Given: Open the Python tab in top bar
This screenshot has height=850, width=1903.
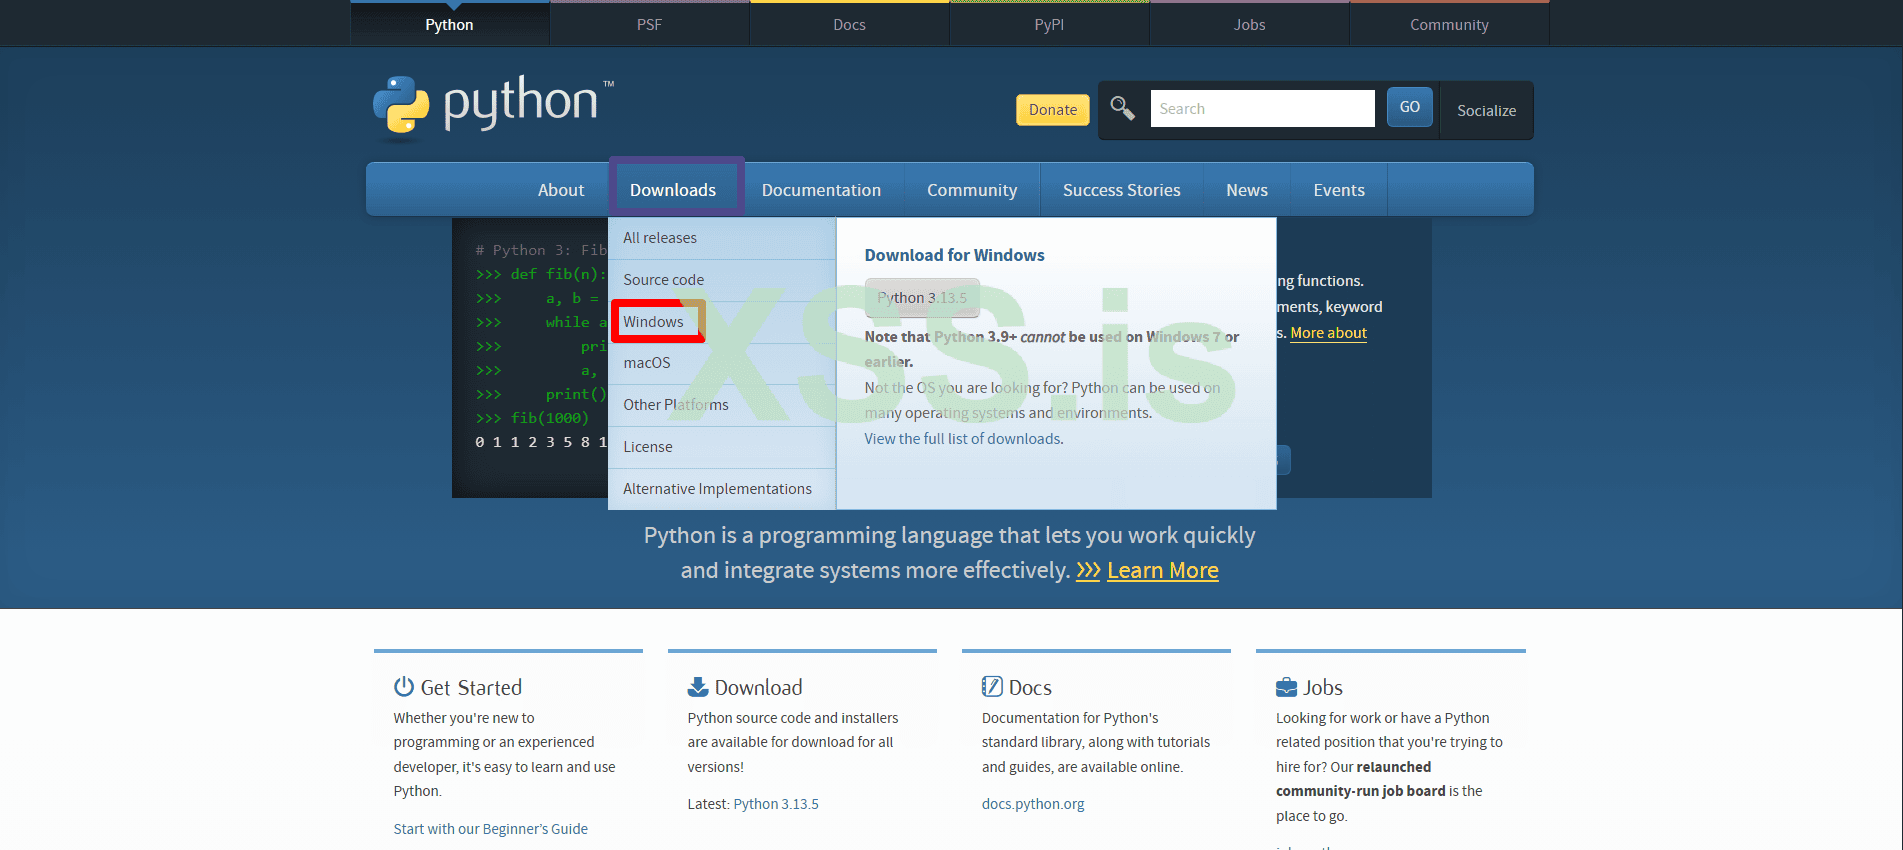Looking at the screenshot, I should tap(450, 24).
